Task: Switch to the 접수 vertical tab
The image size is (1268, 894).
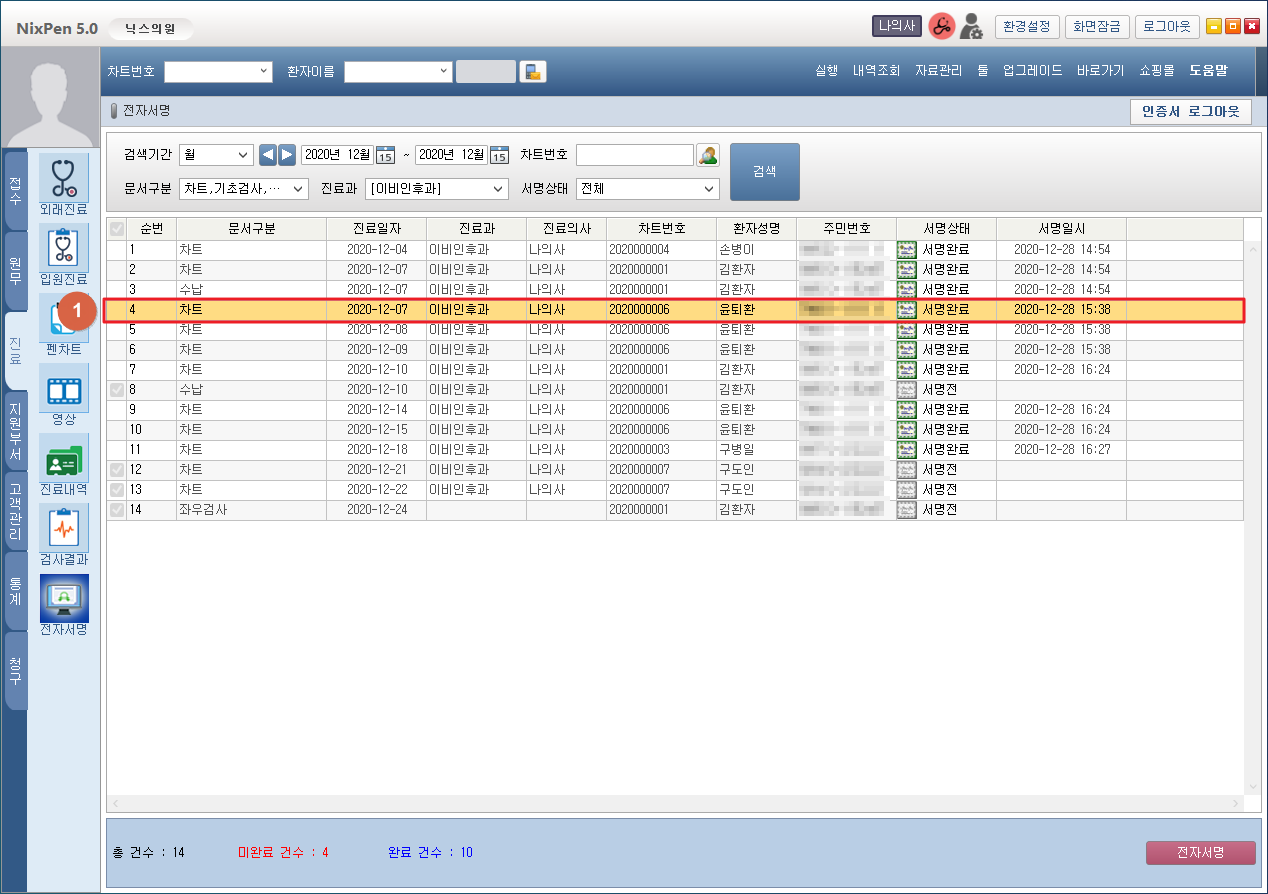Action: (x=15, y=190)
